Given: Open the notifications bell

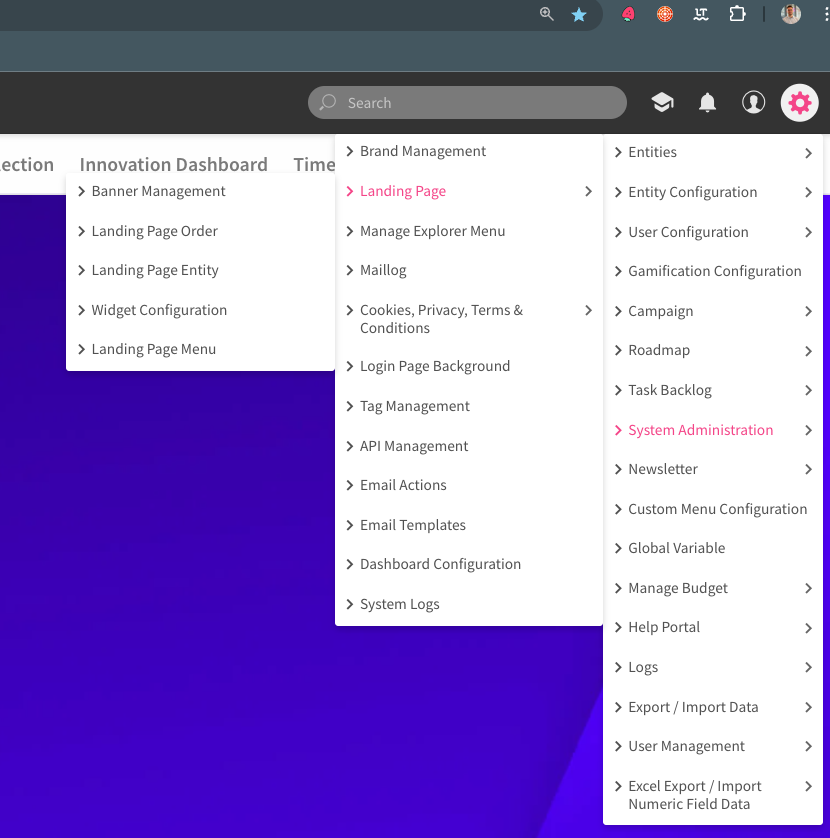Looking at the screenshot, I should (707, 102).
